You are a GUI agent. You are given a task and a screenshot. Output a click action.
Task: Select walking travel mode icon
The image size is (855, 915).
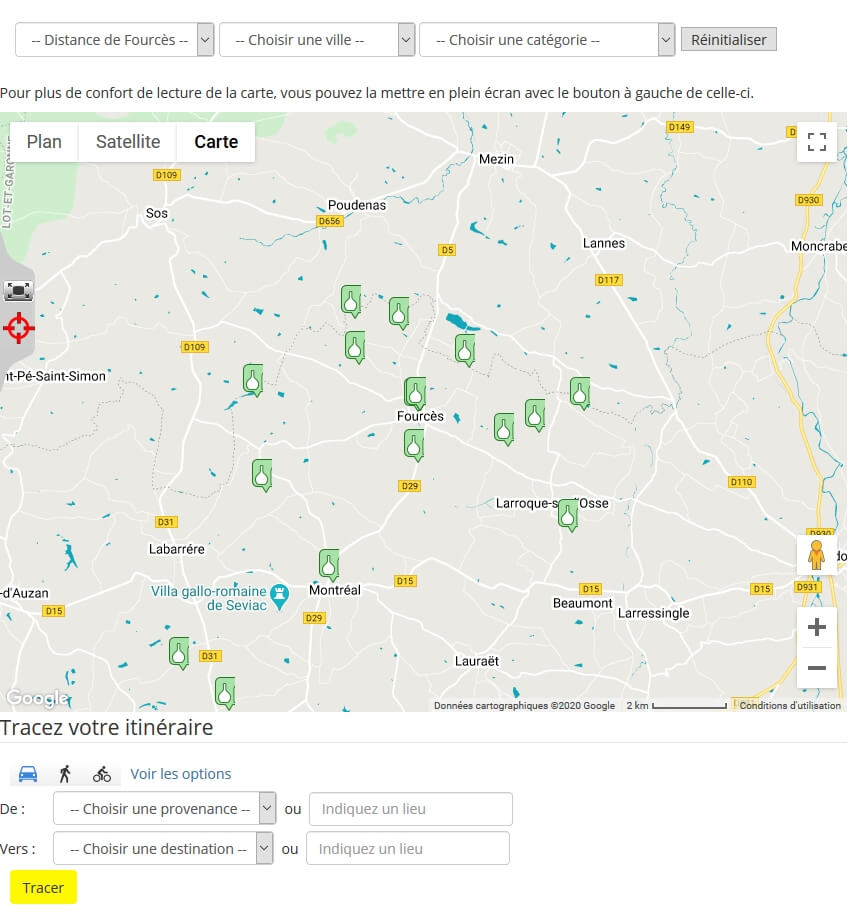click(65, 774)
